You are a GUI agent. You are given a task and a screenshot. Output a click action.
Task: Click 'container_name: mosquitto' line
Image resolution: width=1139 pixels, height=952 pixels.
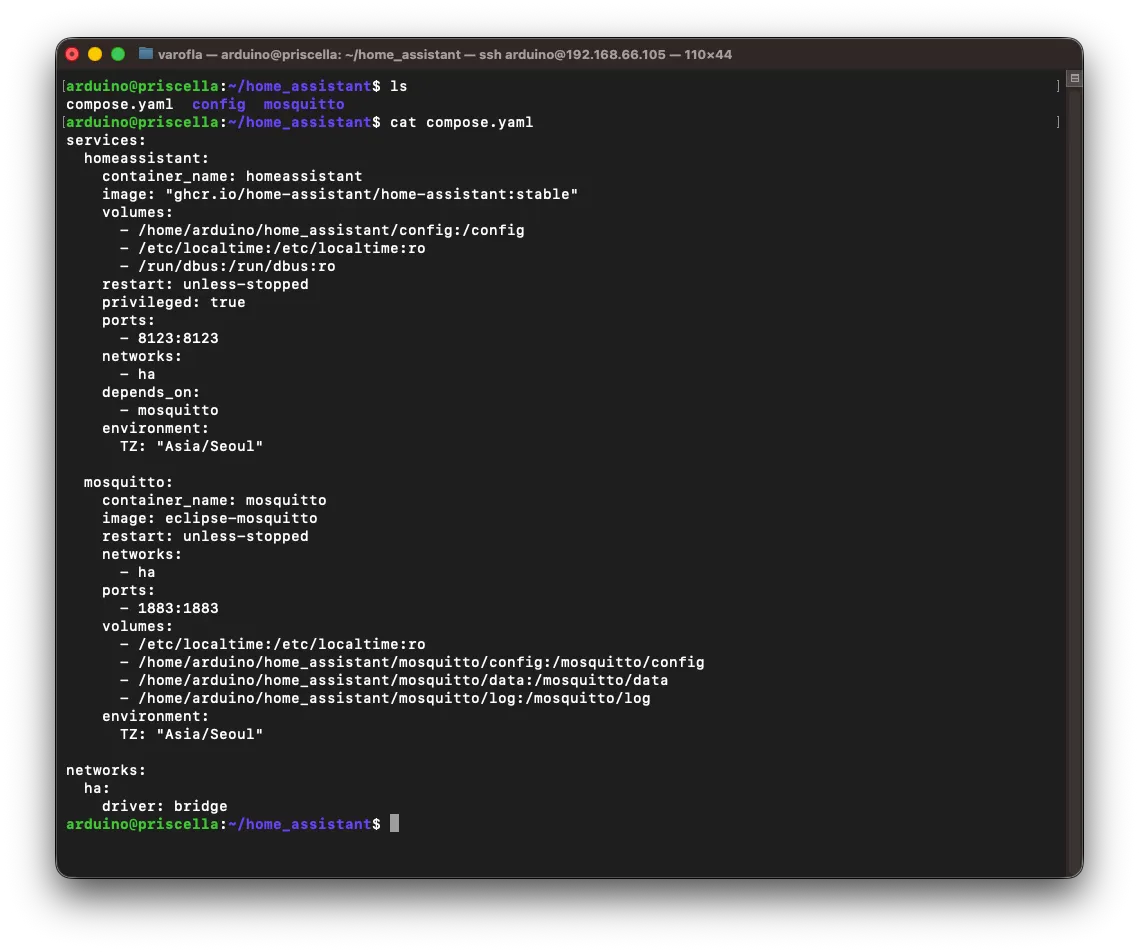214,500
